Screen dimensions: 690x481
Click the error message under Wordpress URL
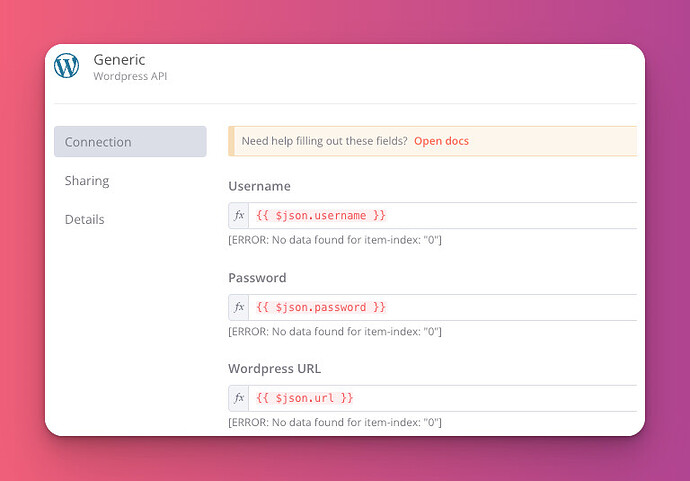coord(335,422)
